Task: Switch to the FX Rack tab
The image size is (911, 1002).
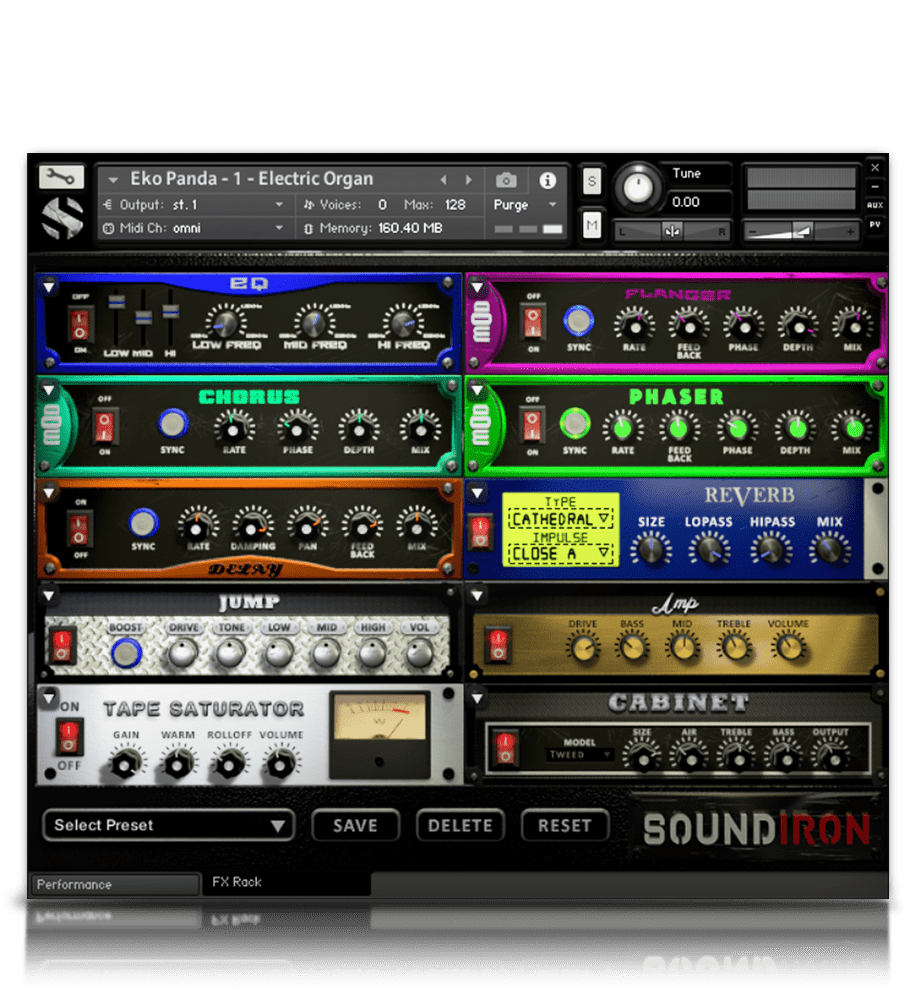Action: point(286,883)
